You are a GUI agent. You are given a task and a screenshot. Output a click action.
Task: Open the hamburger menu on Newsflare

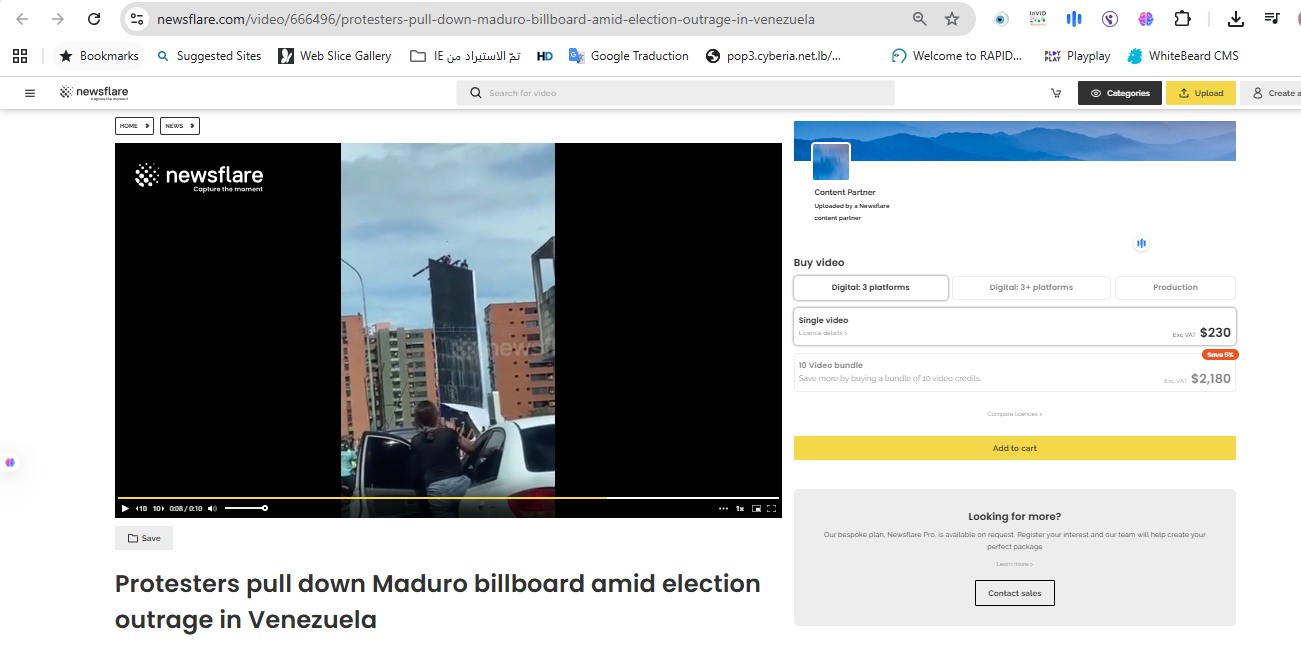[x=30, y=93]
